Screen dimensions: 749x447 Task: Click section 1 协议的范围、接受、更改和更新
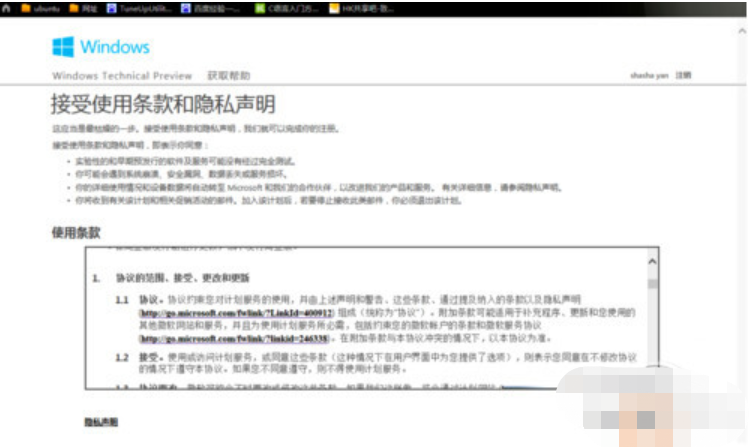coord(171,278)
